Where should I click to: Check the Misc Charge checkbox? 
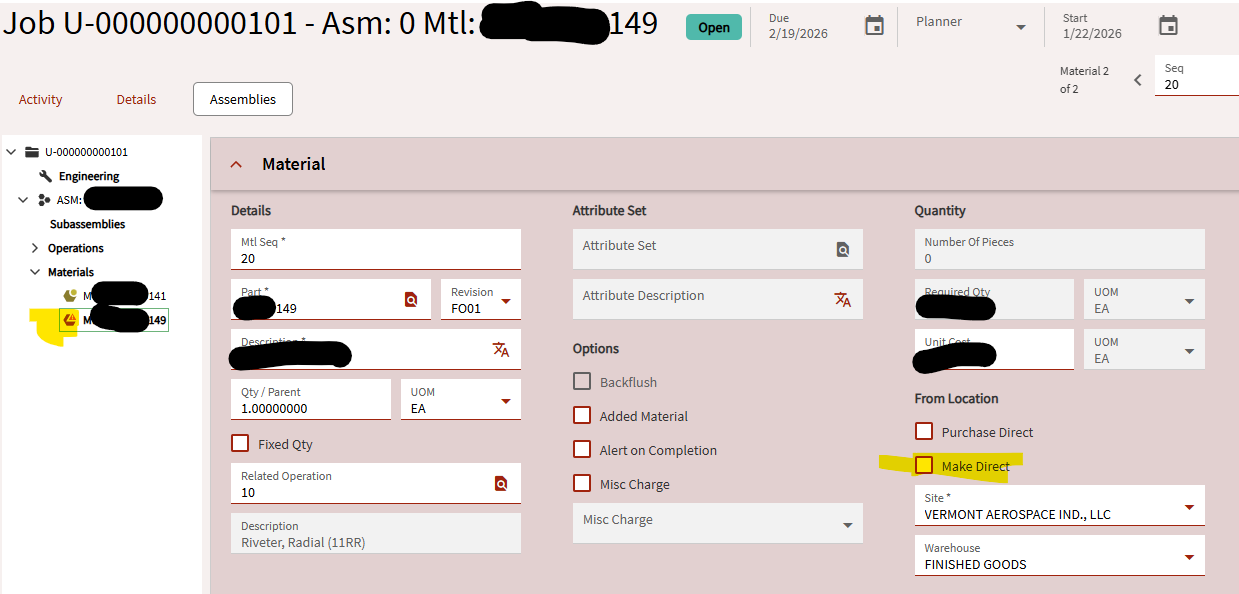pos(582,483)
